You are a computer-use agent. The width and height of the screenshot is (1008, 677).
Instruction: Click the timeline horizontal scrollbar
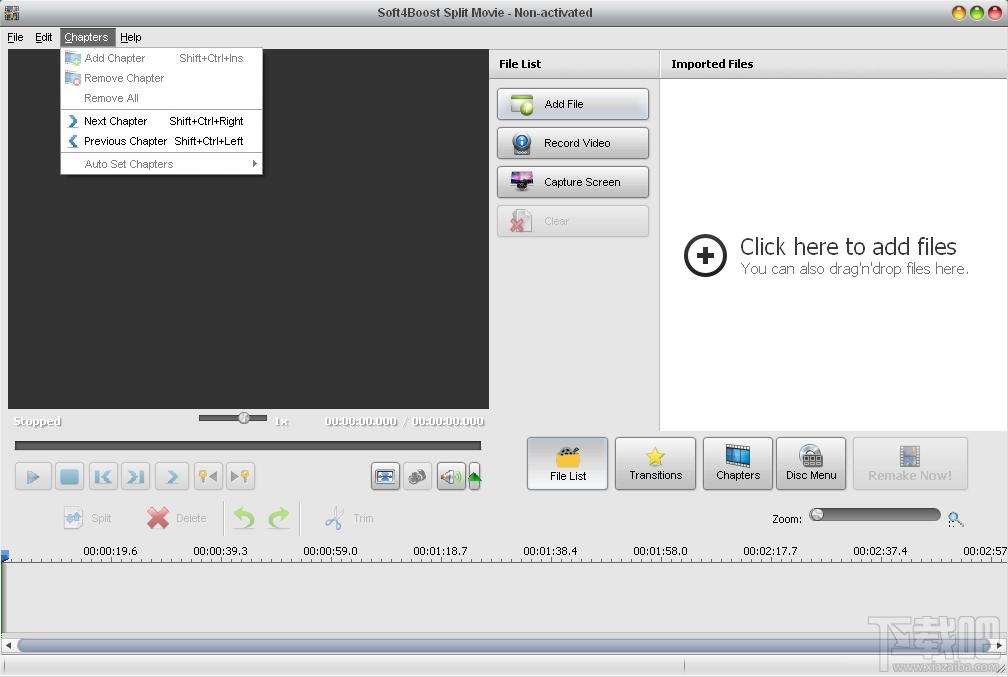(x=503, y=645)
